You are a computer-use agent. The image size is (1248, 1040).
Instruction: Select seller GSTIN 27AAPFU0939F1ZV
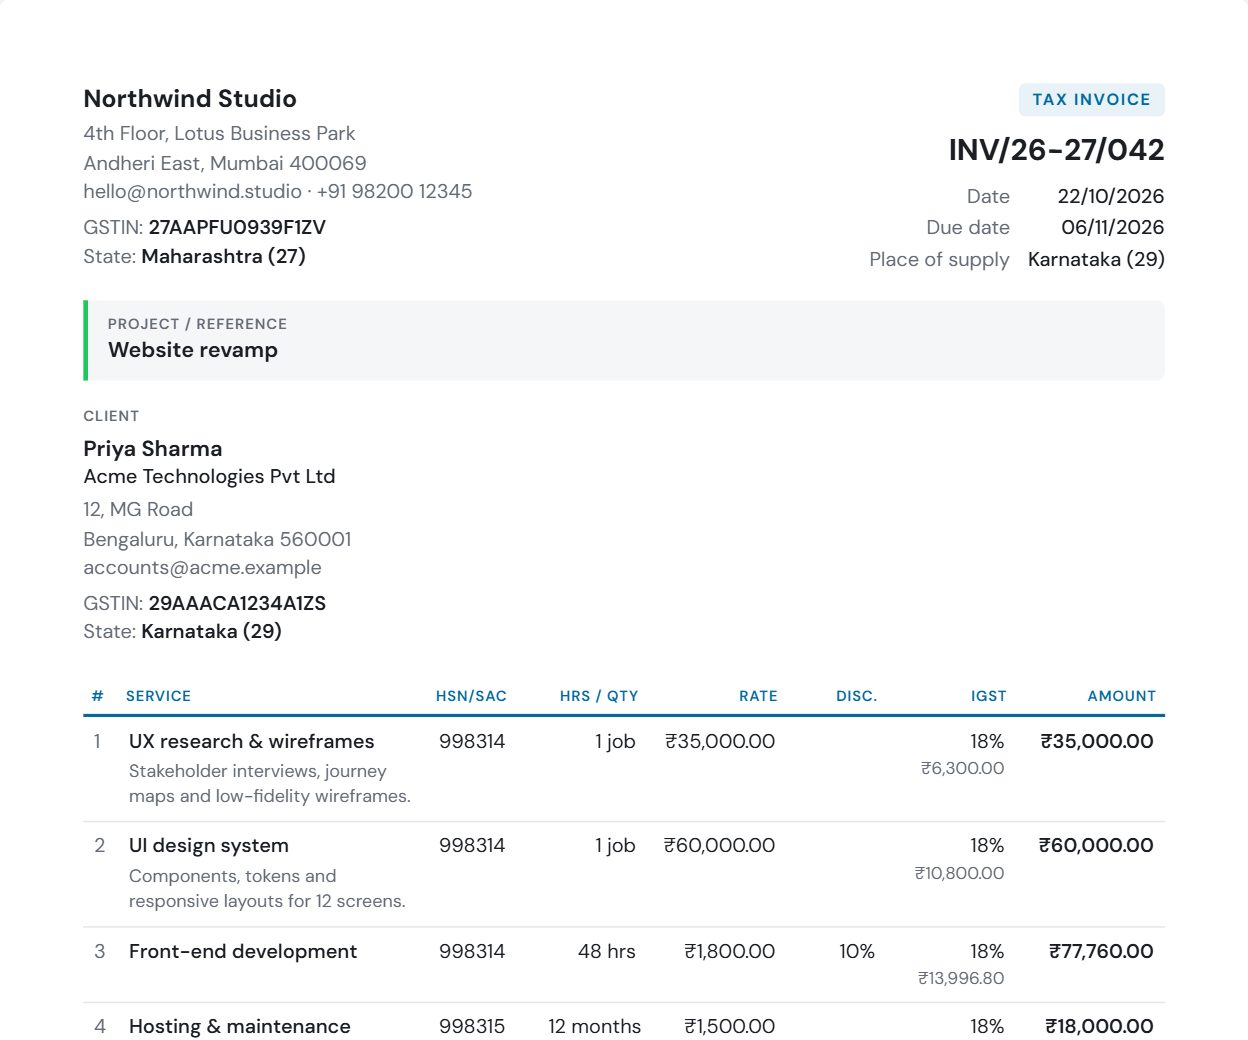[237, 227]
